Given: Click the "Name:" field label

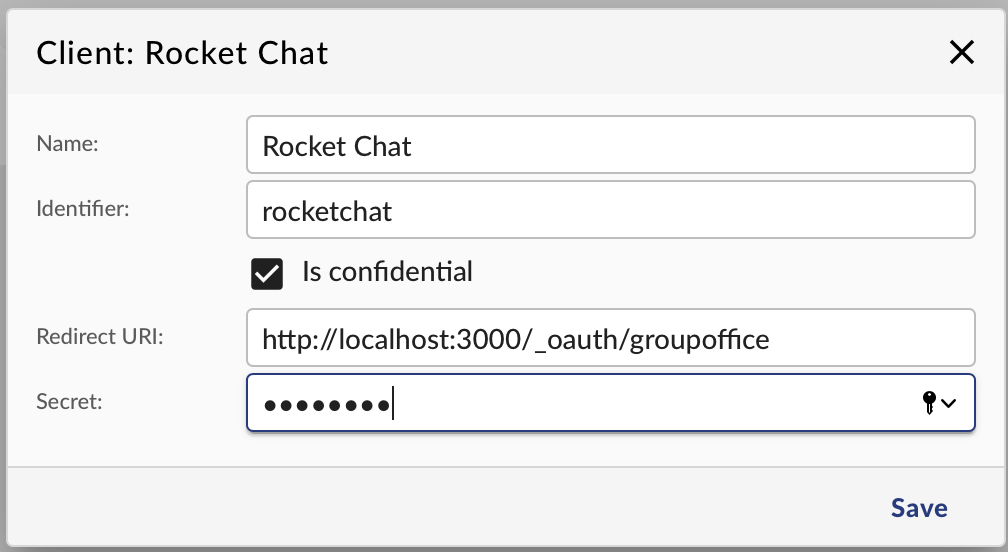Looking at the screenshot, I should pyautogui.click(x=68, y=144).
